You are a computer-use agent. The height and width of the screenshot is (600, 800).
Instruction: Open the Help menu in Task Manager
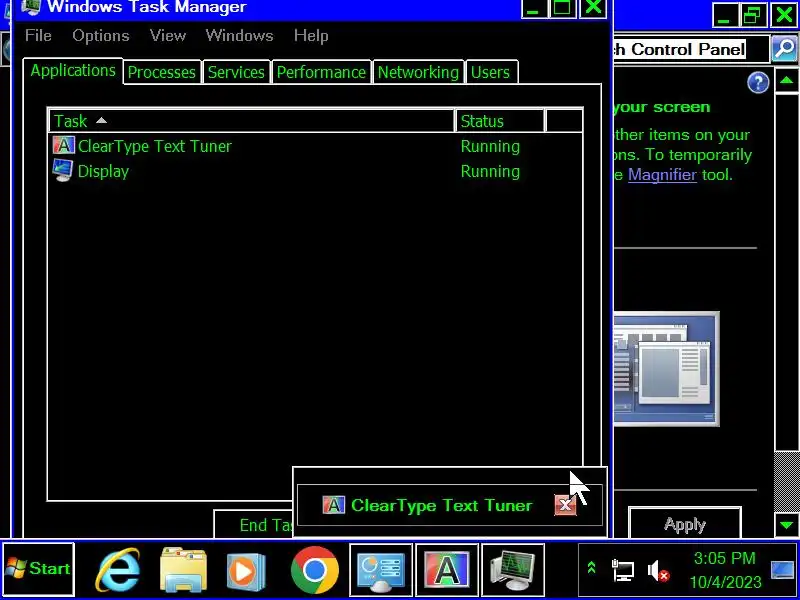(x=311, y=36)
